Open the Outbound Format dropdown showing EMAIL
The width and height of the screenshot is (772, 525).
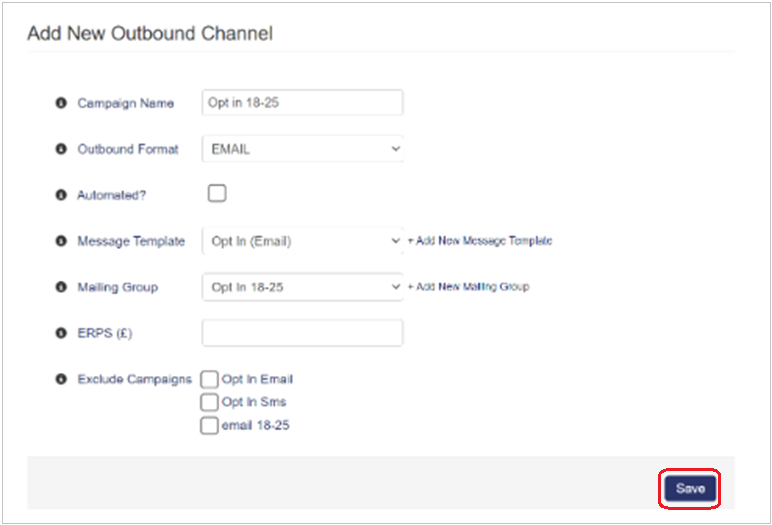[x=303, y=149]
